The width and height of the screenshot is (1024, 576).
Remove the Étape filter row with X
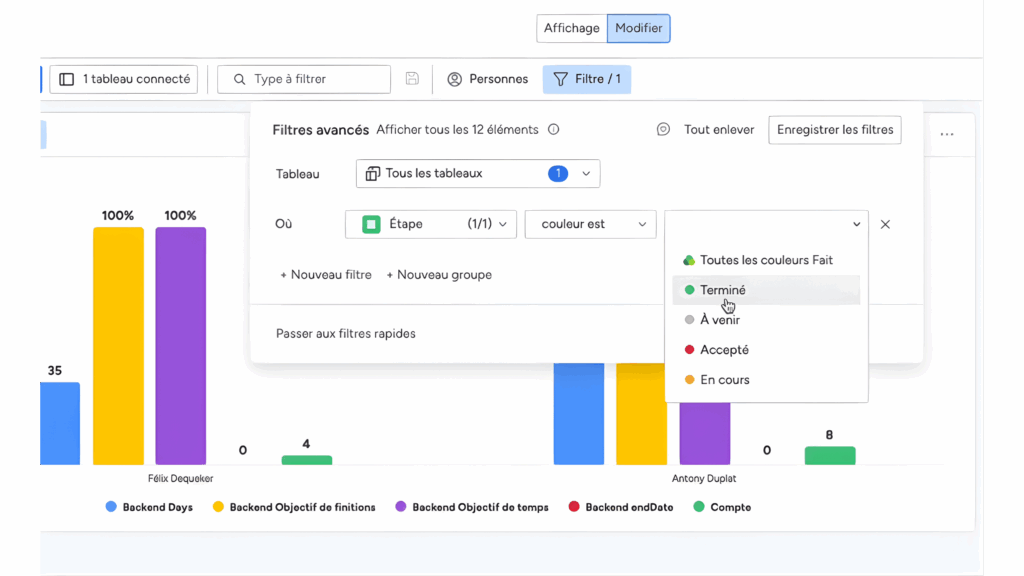[885, 224]
